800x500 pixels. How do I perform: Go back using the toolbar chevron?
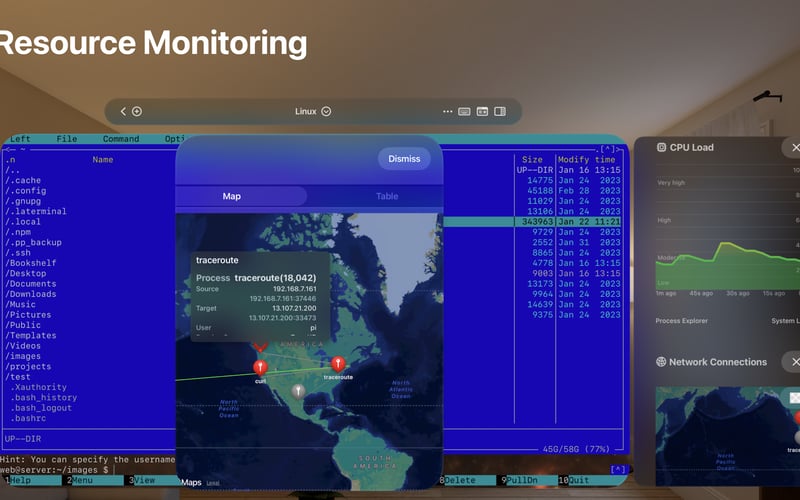(123, 111)
